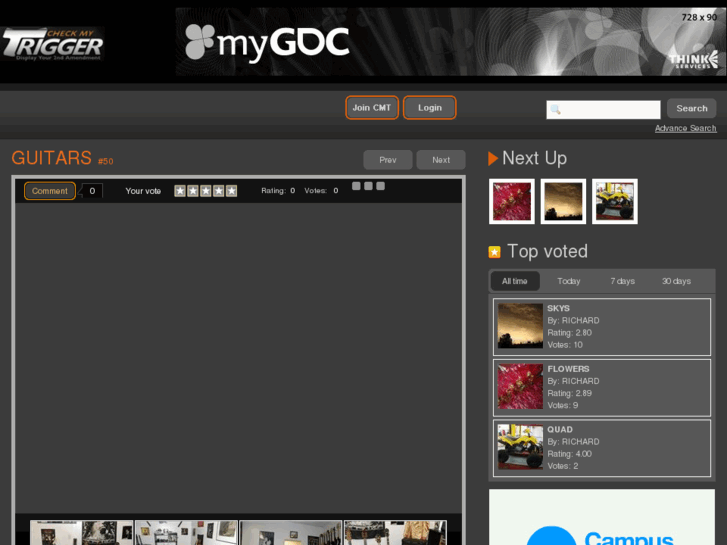Rate one star in Your vote
The width and height of the screenshot is (727, 545).
coord(180,191)
